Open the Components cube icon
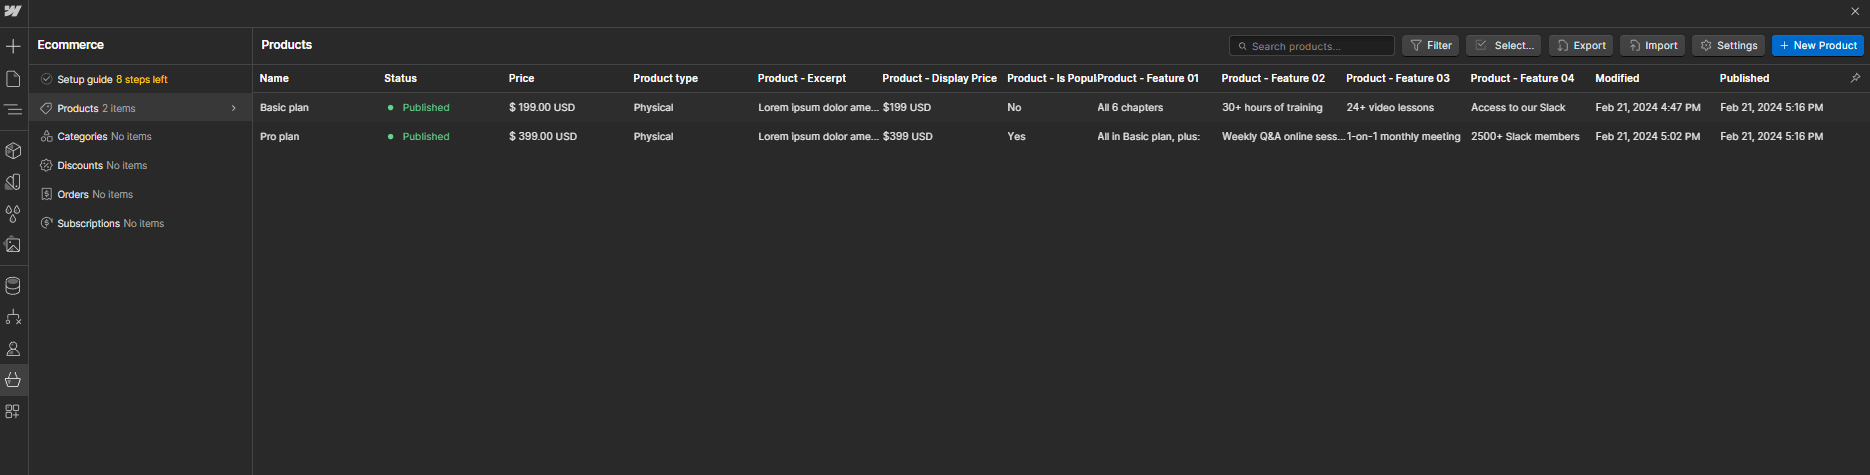This screenshot has width=1870, height=475. [13, 151]
